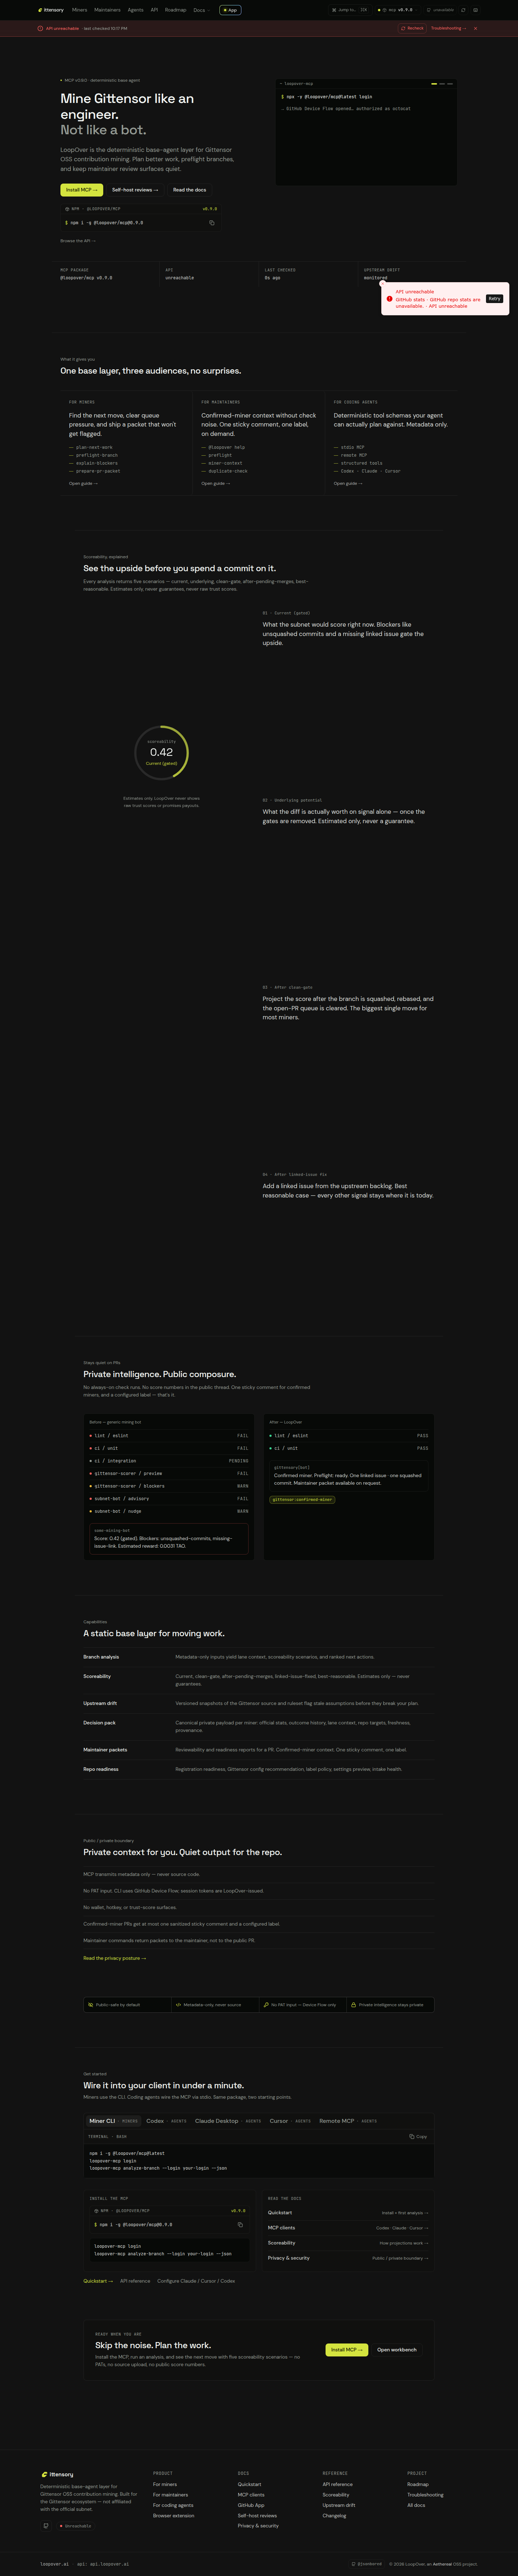Image resolution: width=518 pixels, height=2576 pixels.
Task: Click the App button in the header
Action: 230,10
